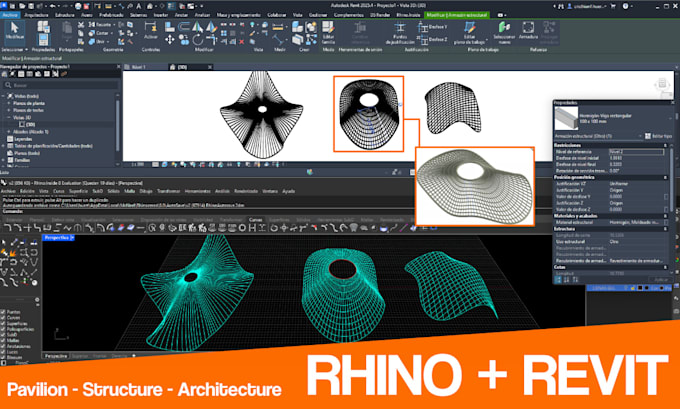Switch to Arquitectura ribbon tab

36,15
